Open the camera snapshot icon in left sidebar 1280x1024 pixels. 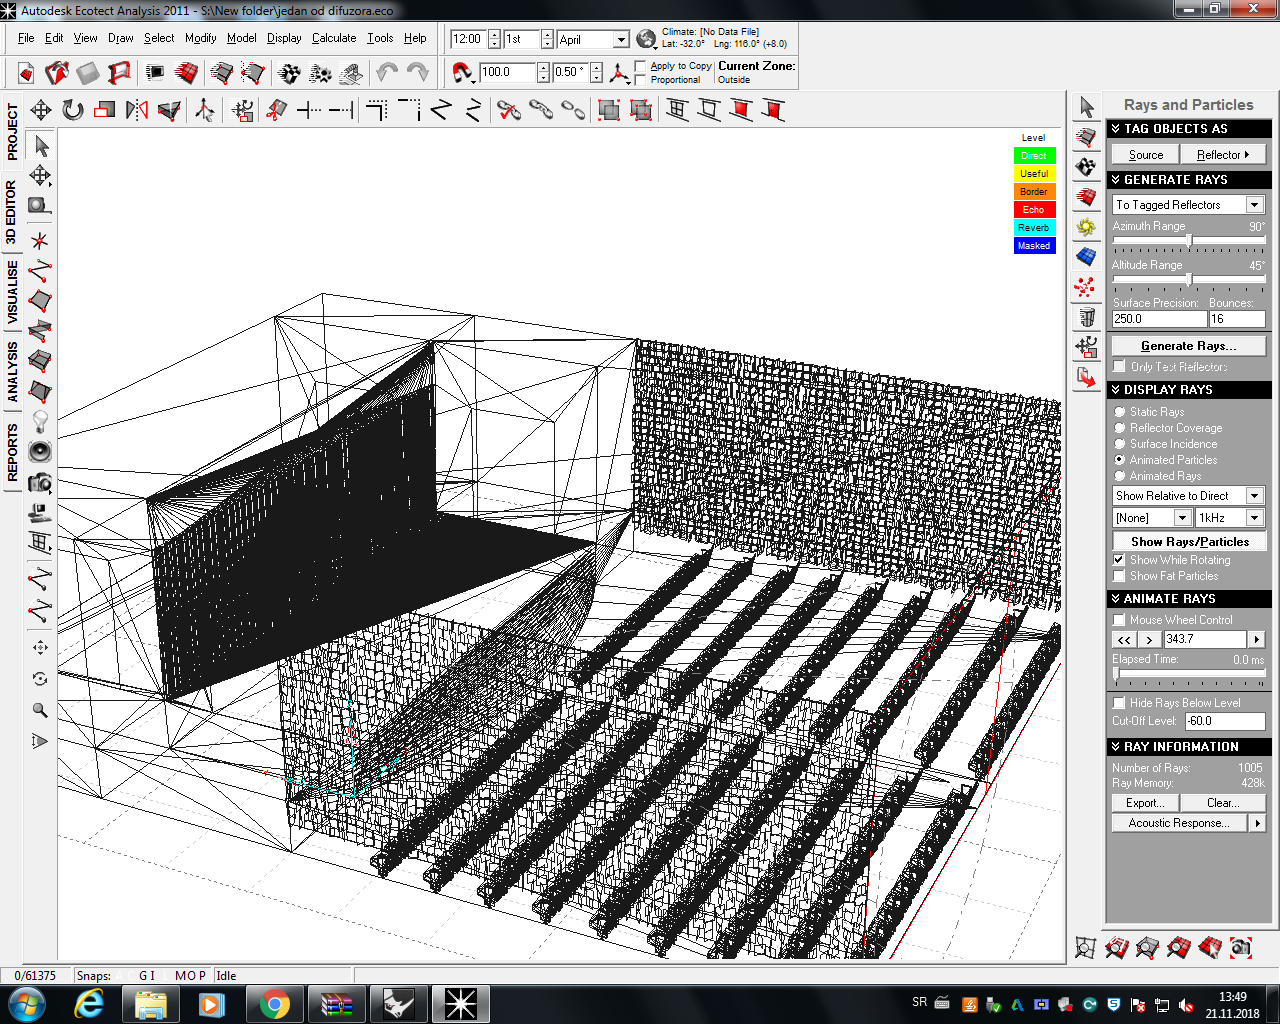pyautogui.click(x=40, y=483)
